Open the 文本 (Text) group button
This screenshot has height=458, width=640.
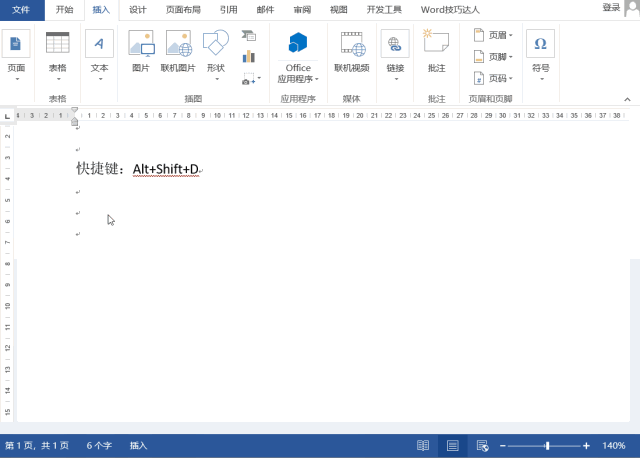(x=99, y=54)
